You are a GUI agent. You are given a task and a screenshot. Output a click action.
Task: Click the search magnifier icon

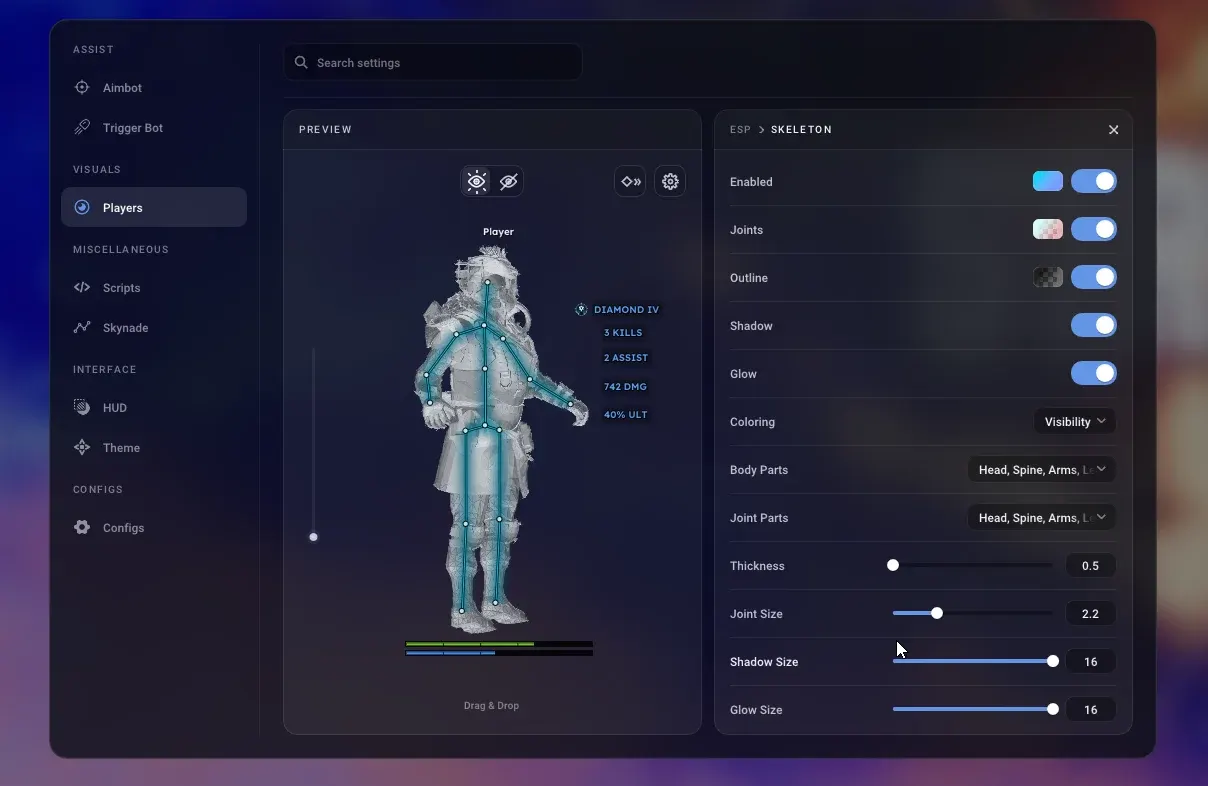pyautogui.click(x=301, y=62)
